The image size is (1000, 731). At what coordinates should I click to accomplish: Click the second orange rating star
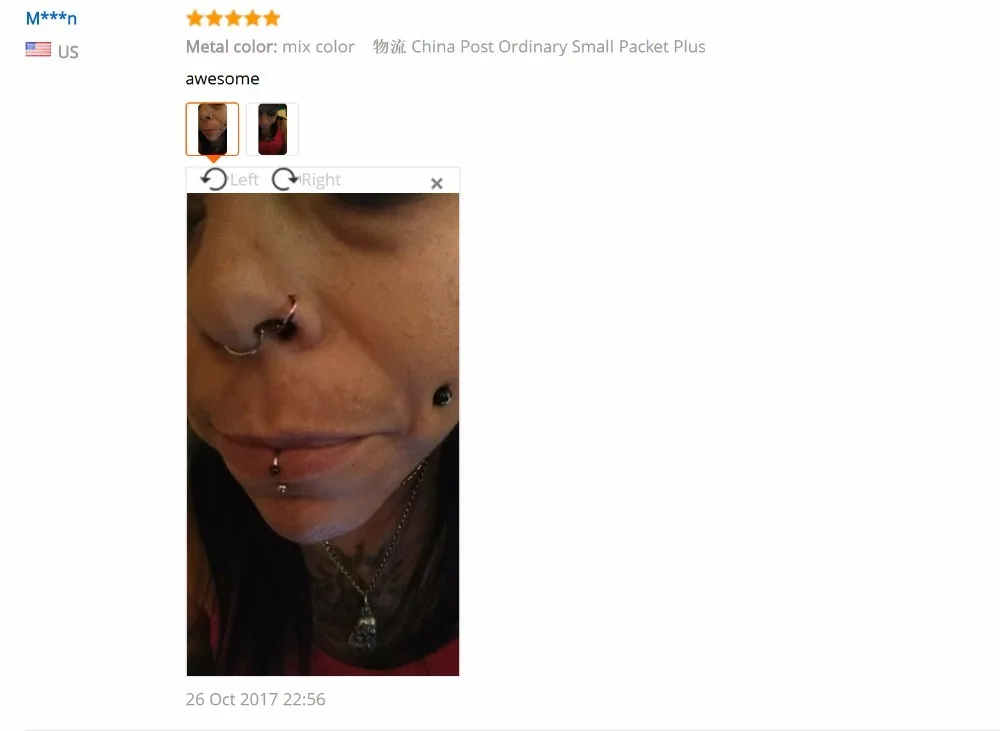click(214, 18)
